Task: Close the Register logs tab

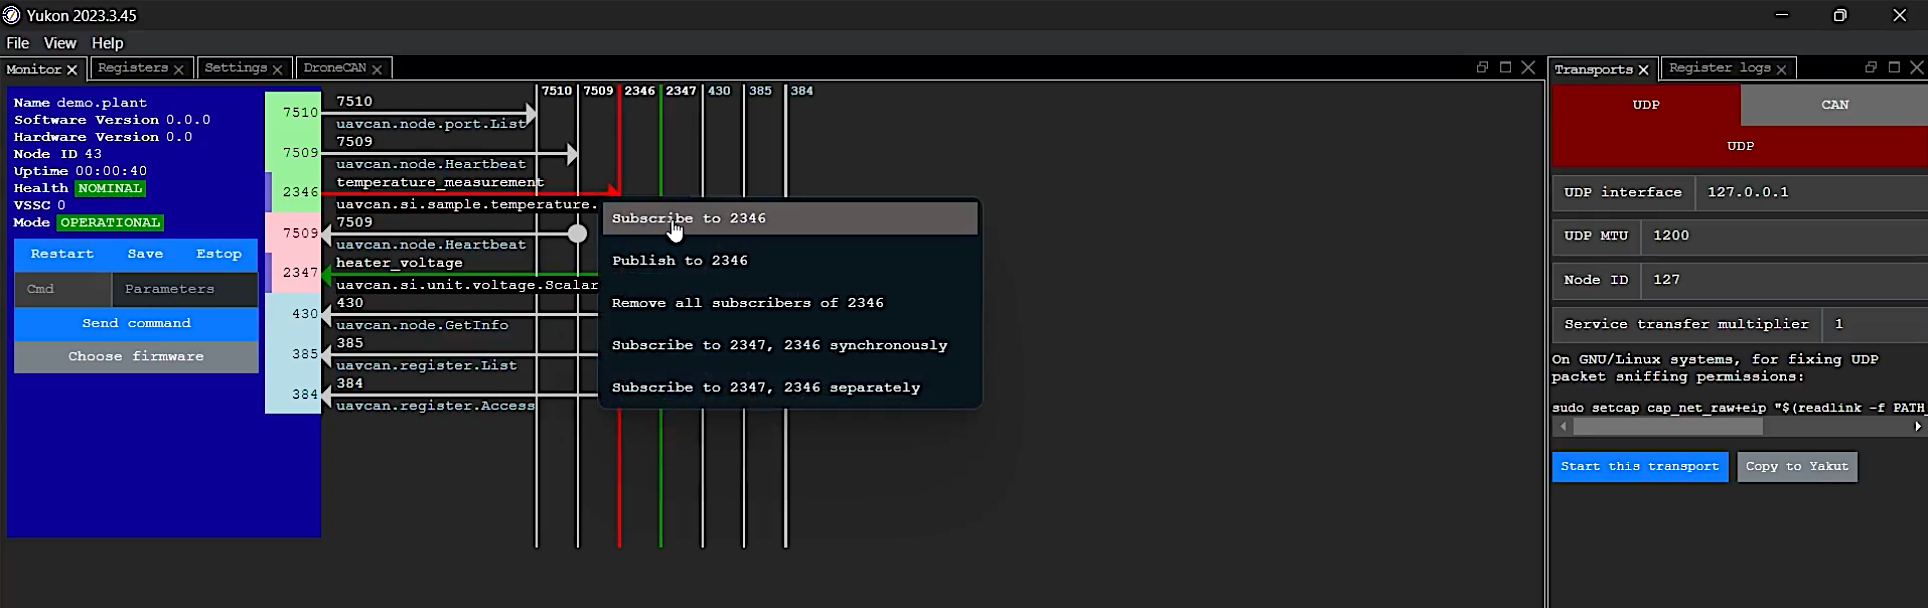Action: [x=1781, y=69]
